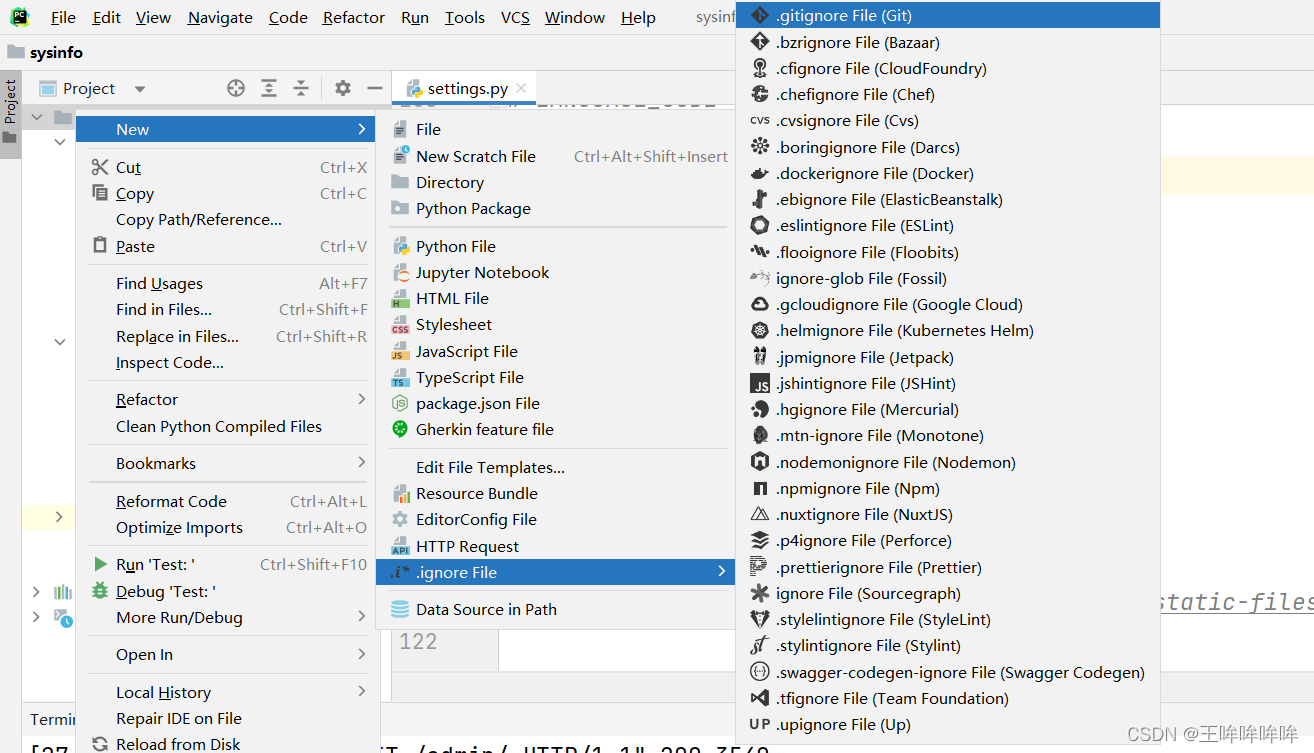Select Clean Python Compiled Files
The height and width of the screenshot is (753, 1314).
click(228, 426)
